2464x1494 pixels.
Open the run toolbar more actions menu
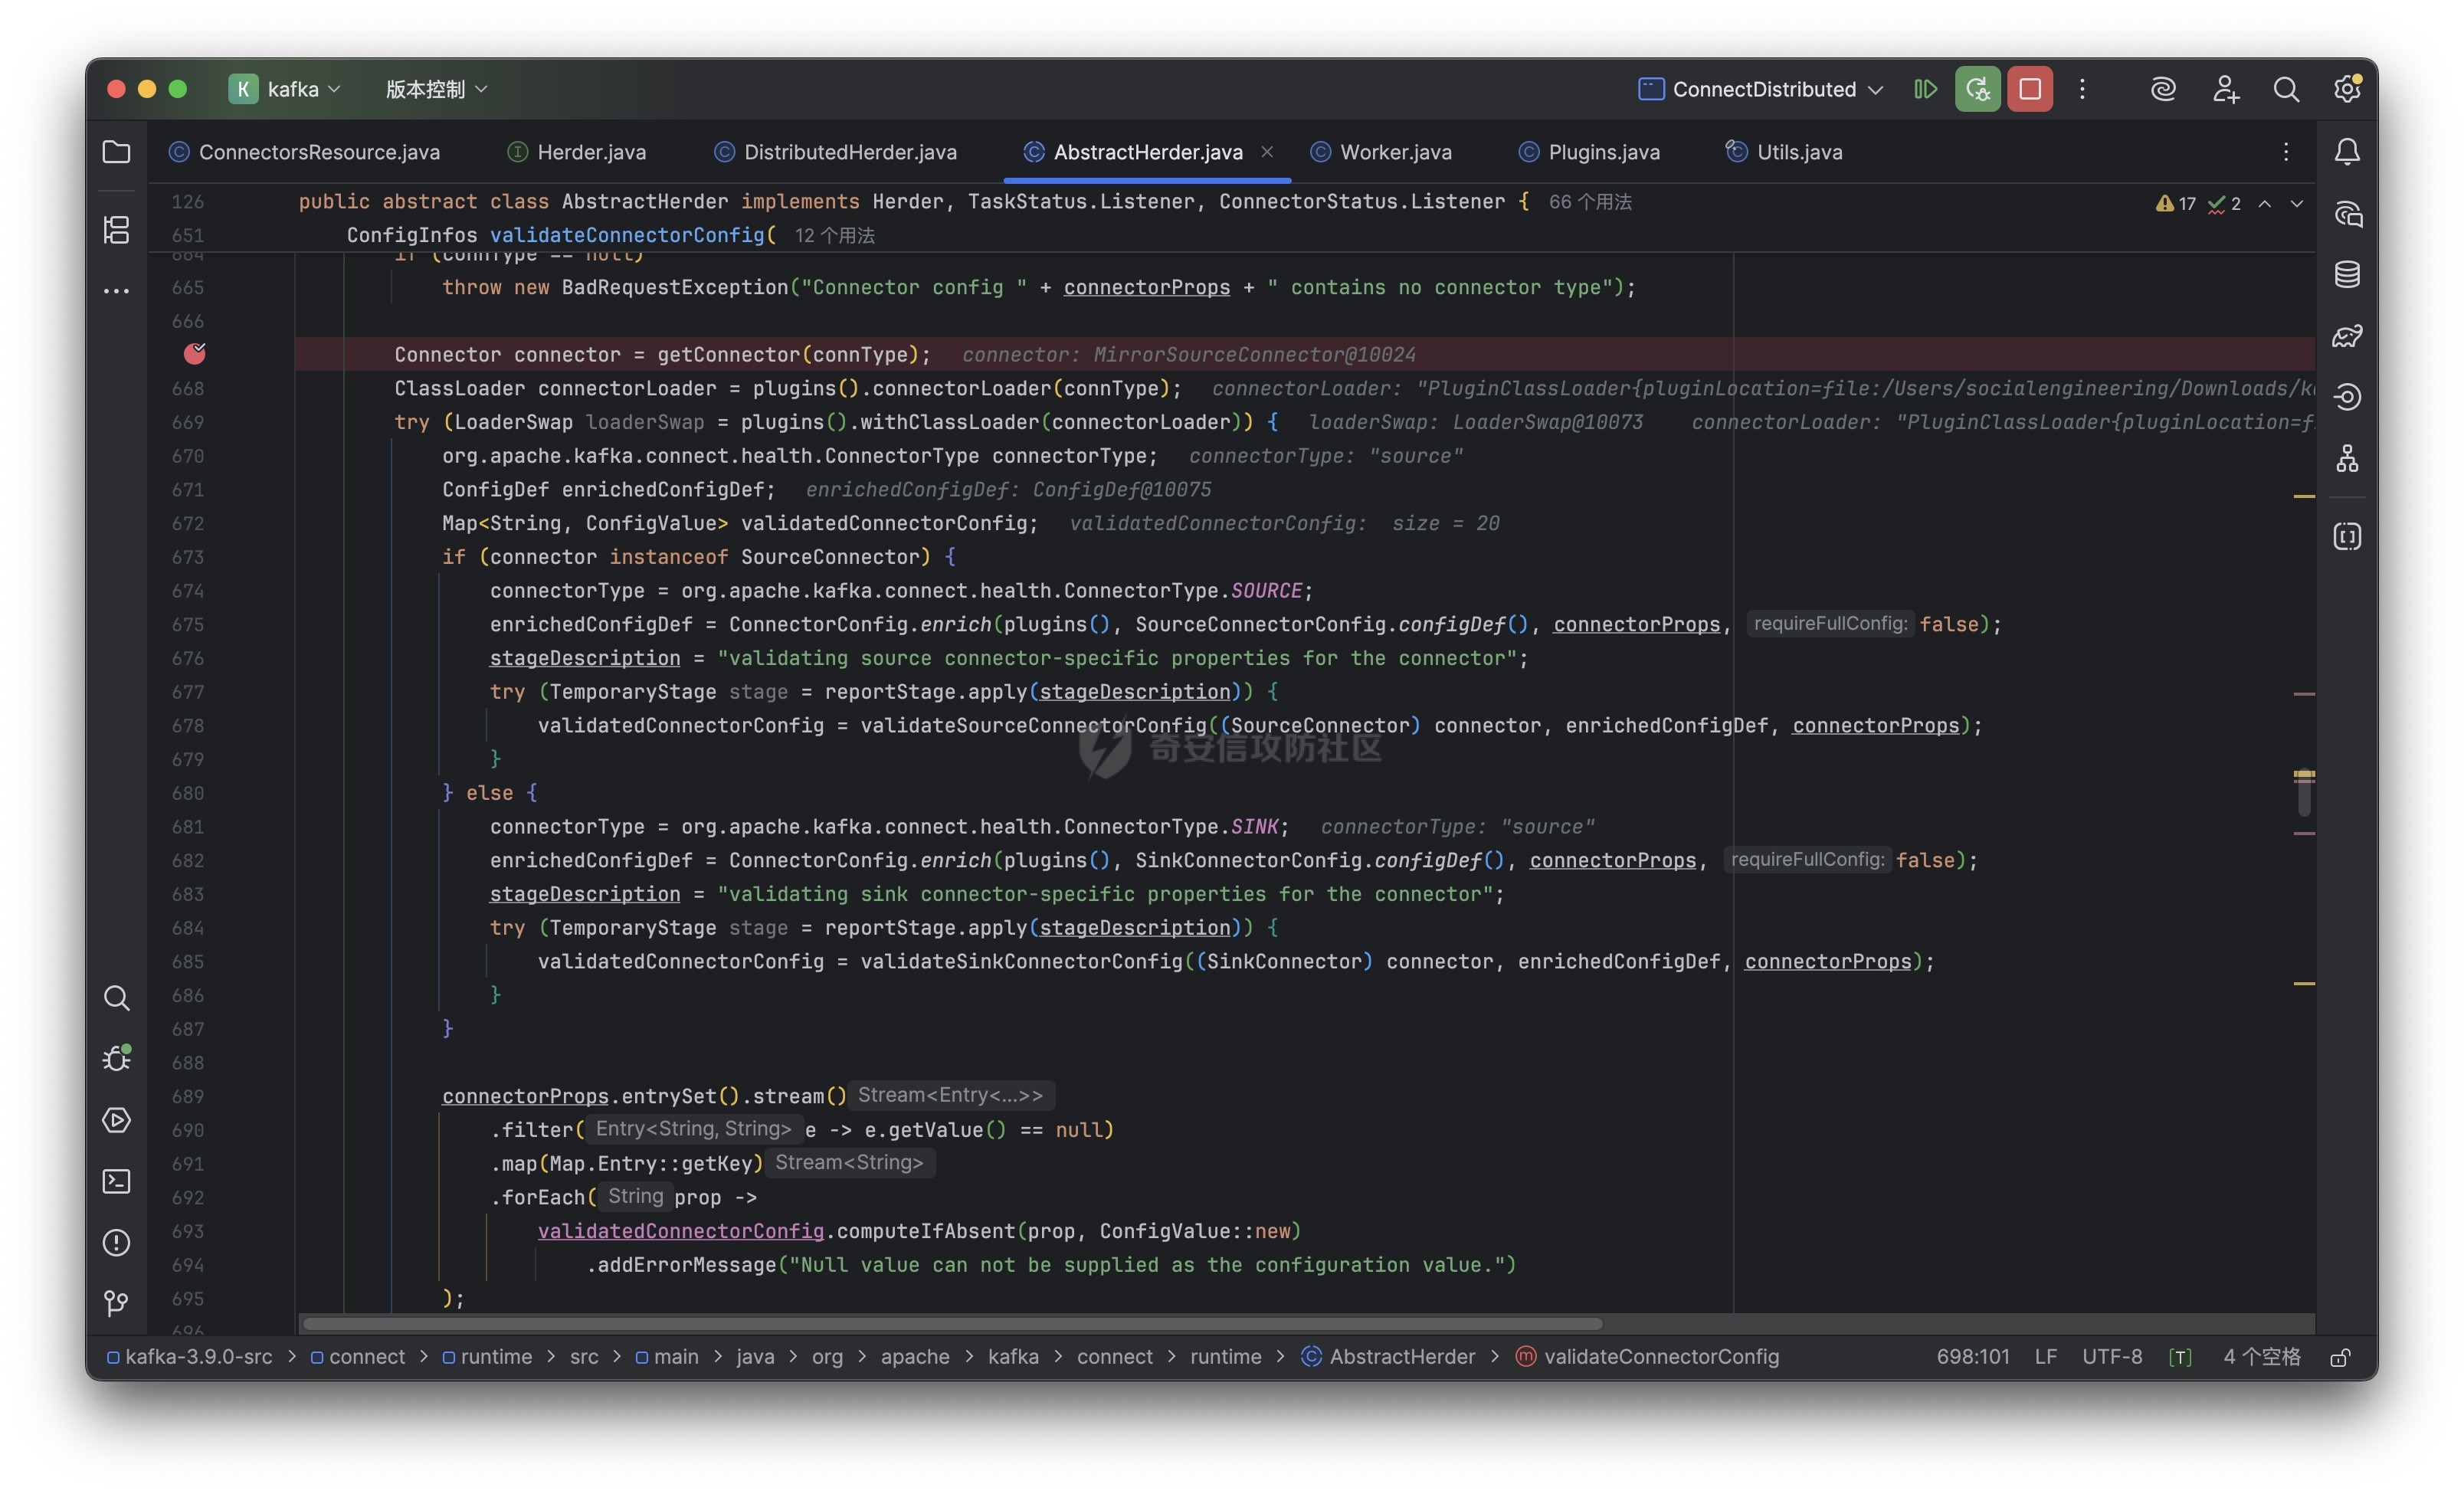pos(2082,89)
